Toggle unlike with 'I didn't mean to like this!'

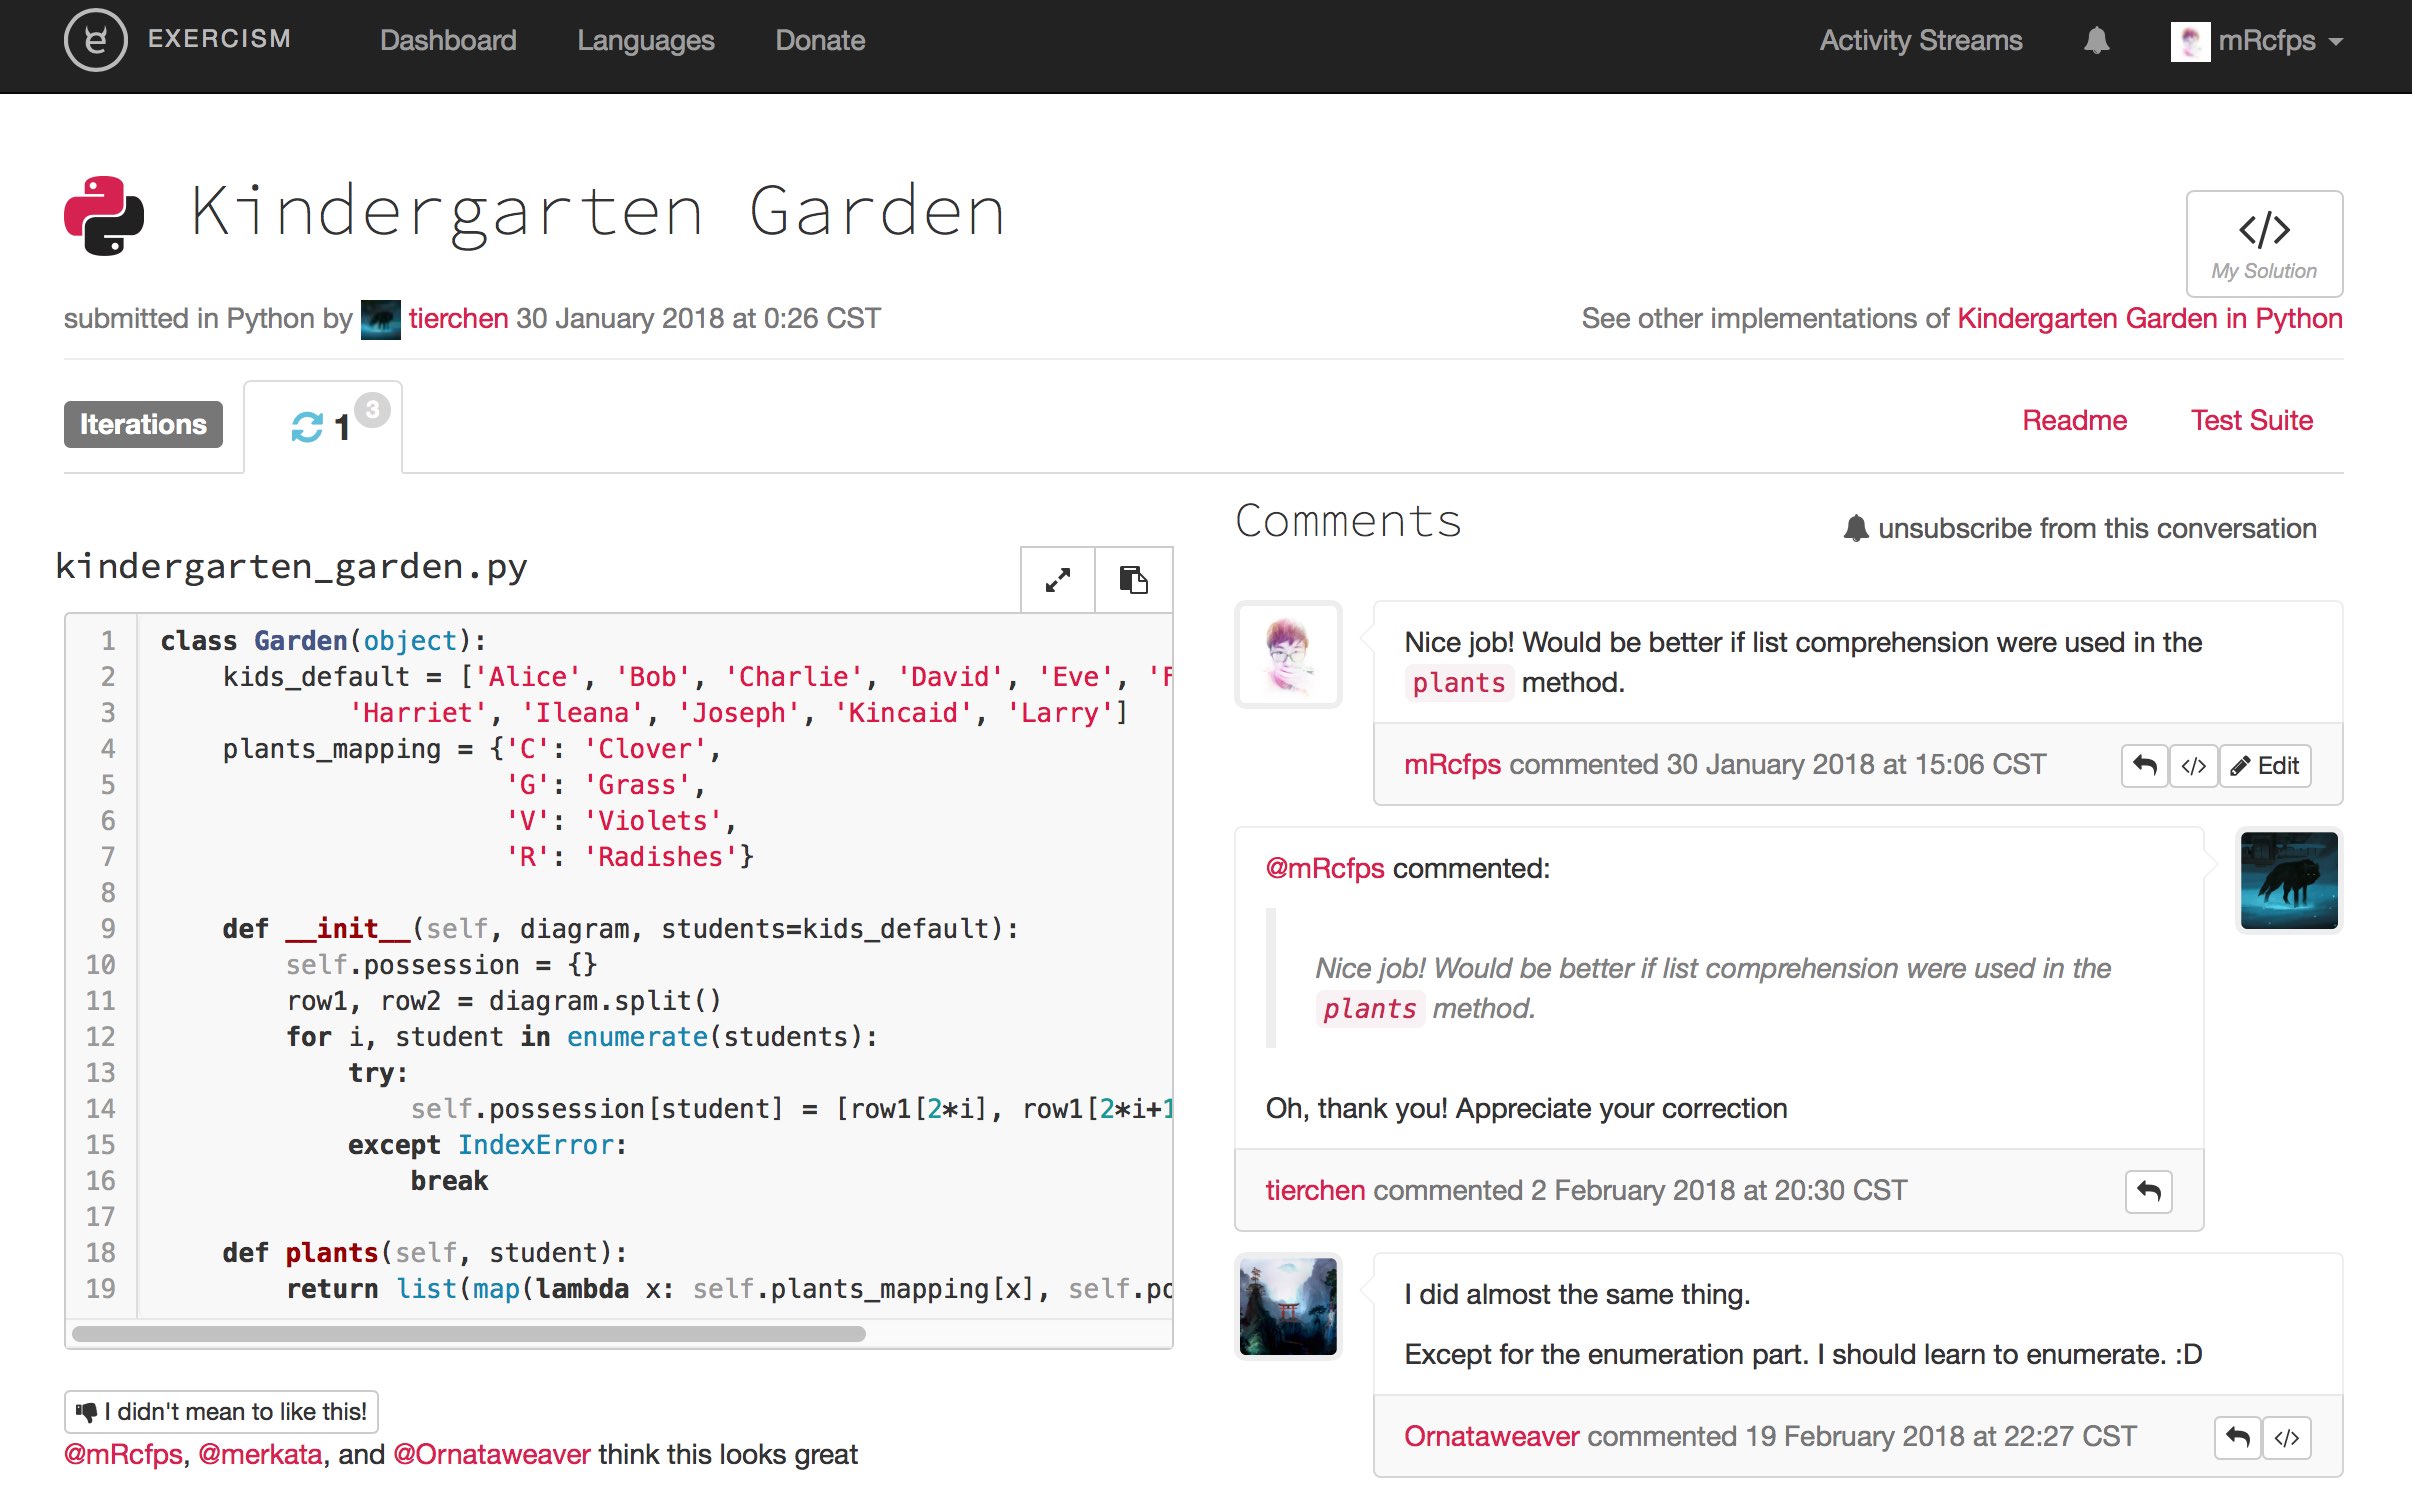[221, 1411]
